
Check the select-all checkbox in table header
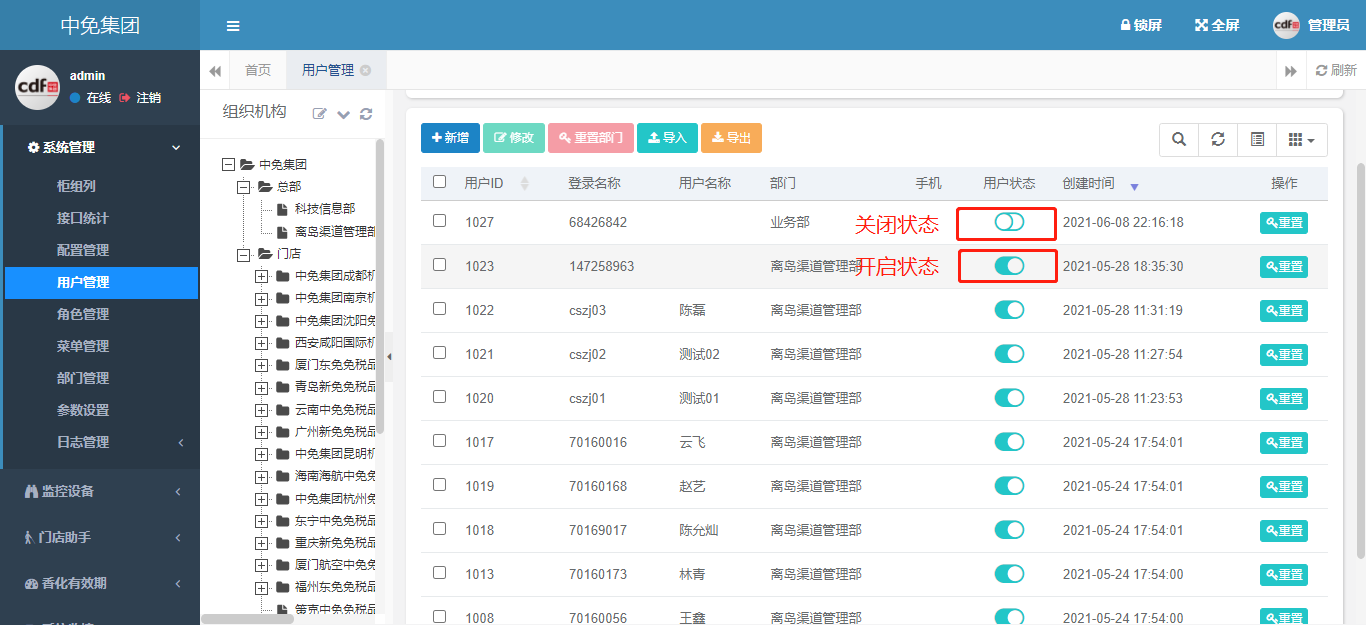[x=440, y=182]
